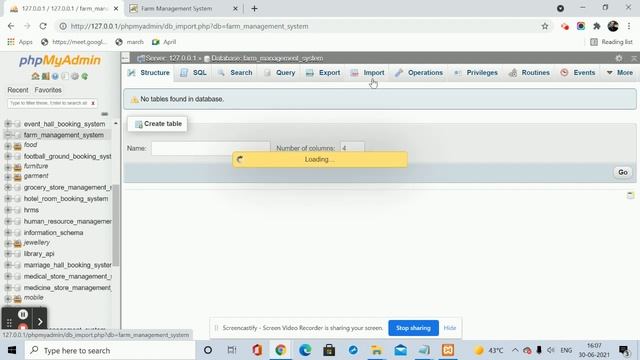Expand the hrms database node
This screenshot has width=640, height=360.
click(8, 210)
